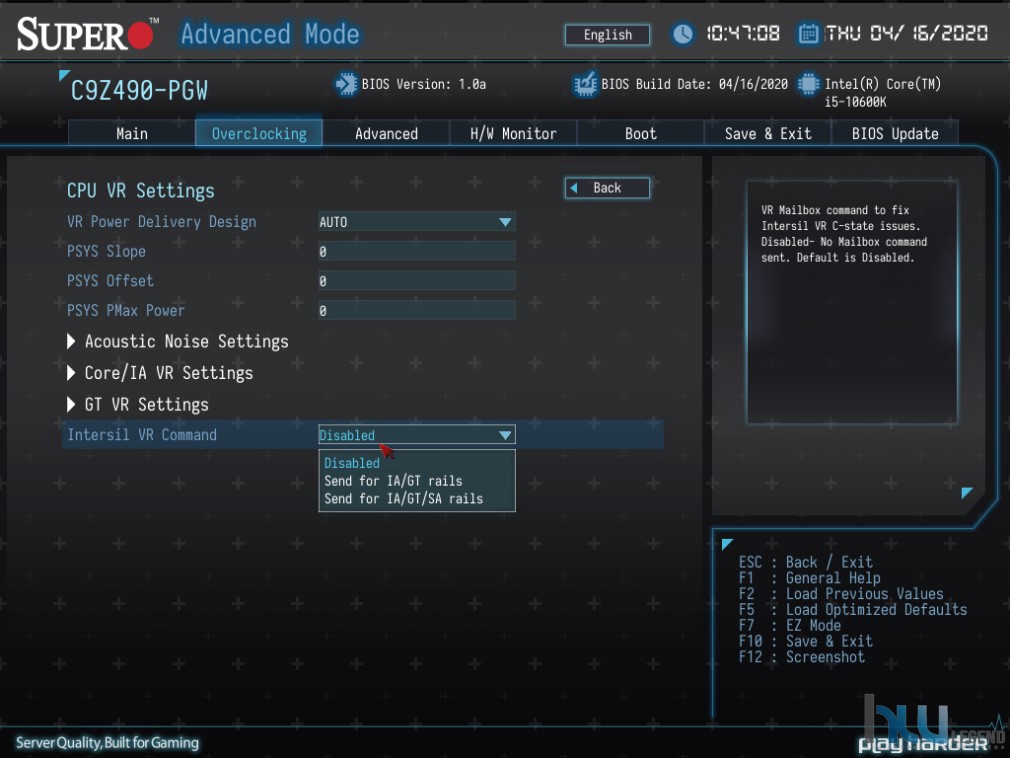
Task: Click the PSYS Offset value field
Action: coord(417,281)
